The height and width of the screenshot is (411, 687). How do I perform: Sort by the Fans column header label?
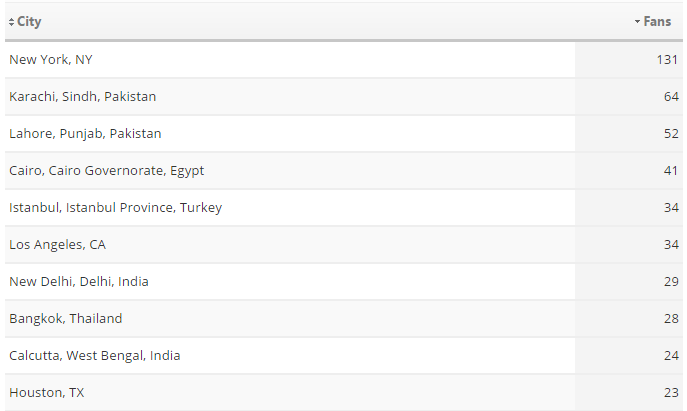657,22
